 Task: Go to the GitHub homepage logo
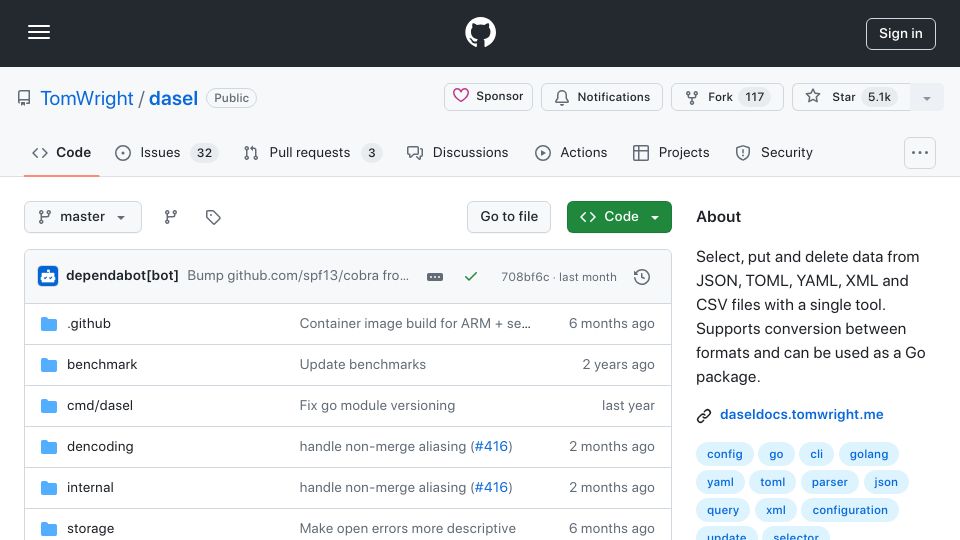[x=480, y=32]
